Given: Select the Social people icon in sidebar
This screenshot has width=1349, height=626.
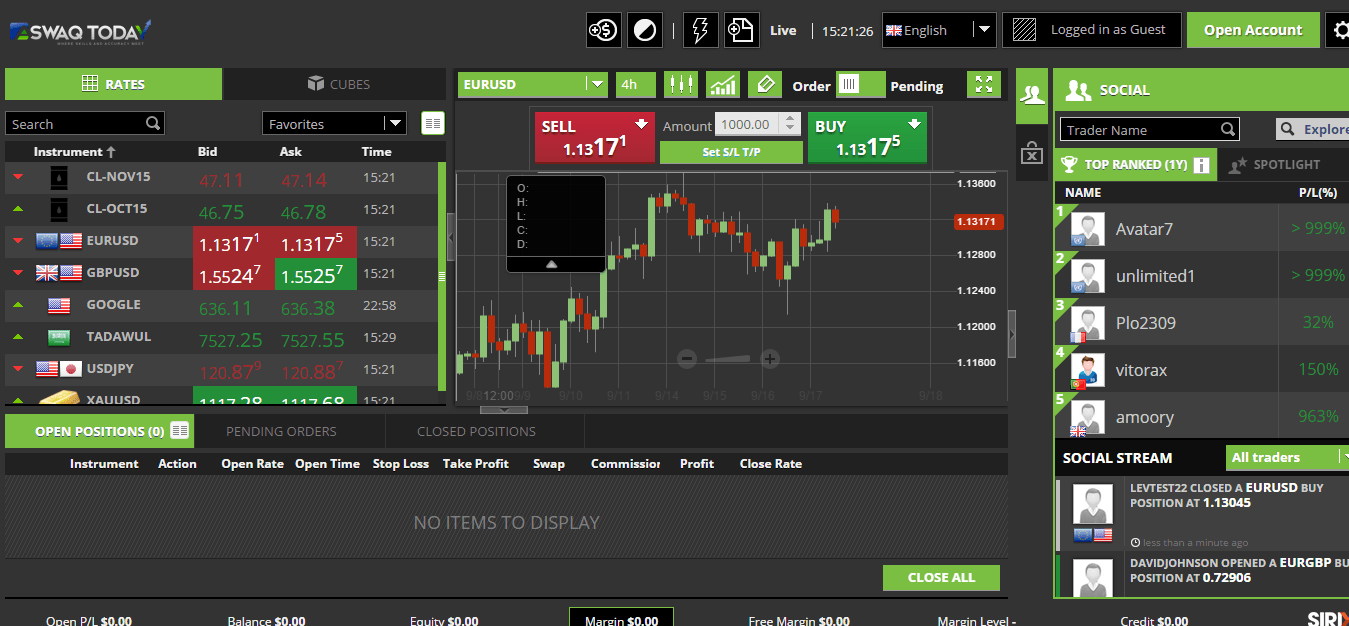Looking at the screenshot, I should (x=1031, y=95).
